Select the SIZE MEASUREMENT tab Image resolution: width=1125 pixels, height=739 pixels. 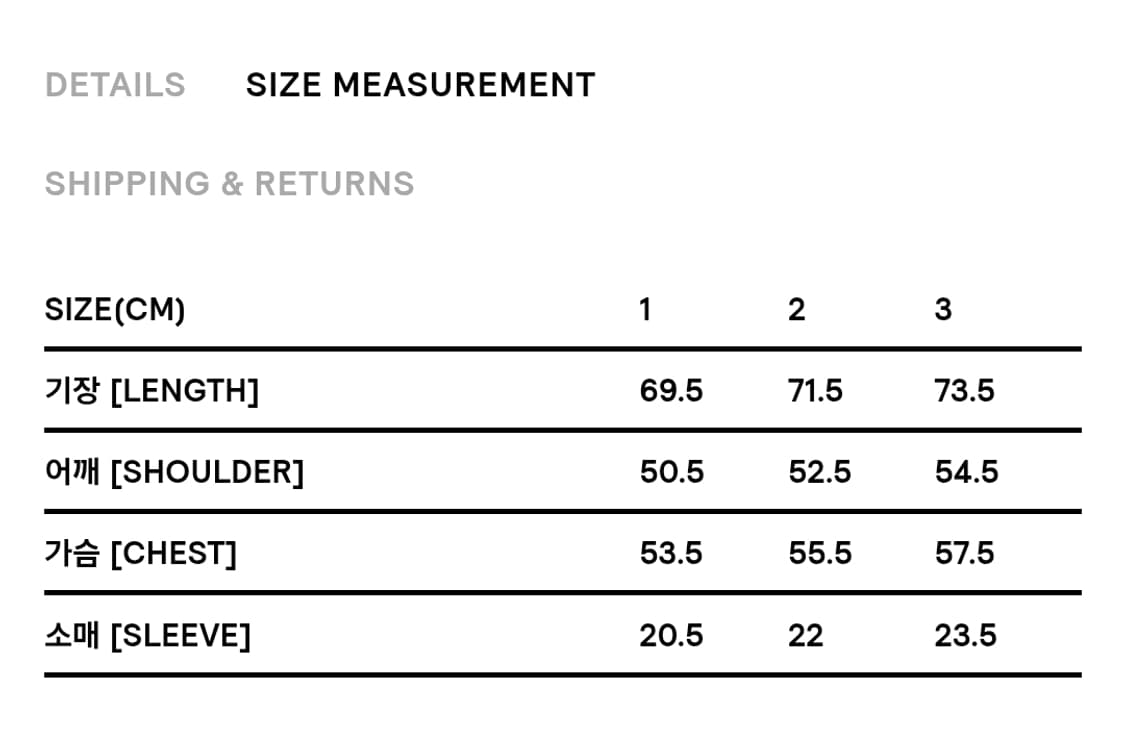[x=420, y=85]
